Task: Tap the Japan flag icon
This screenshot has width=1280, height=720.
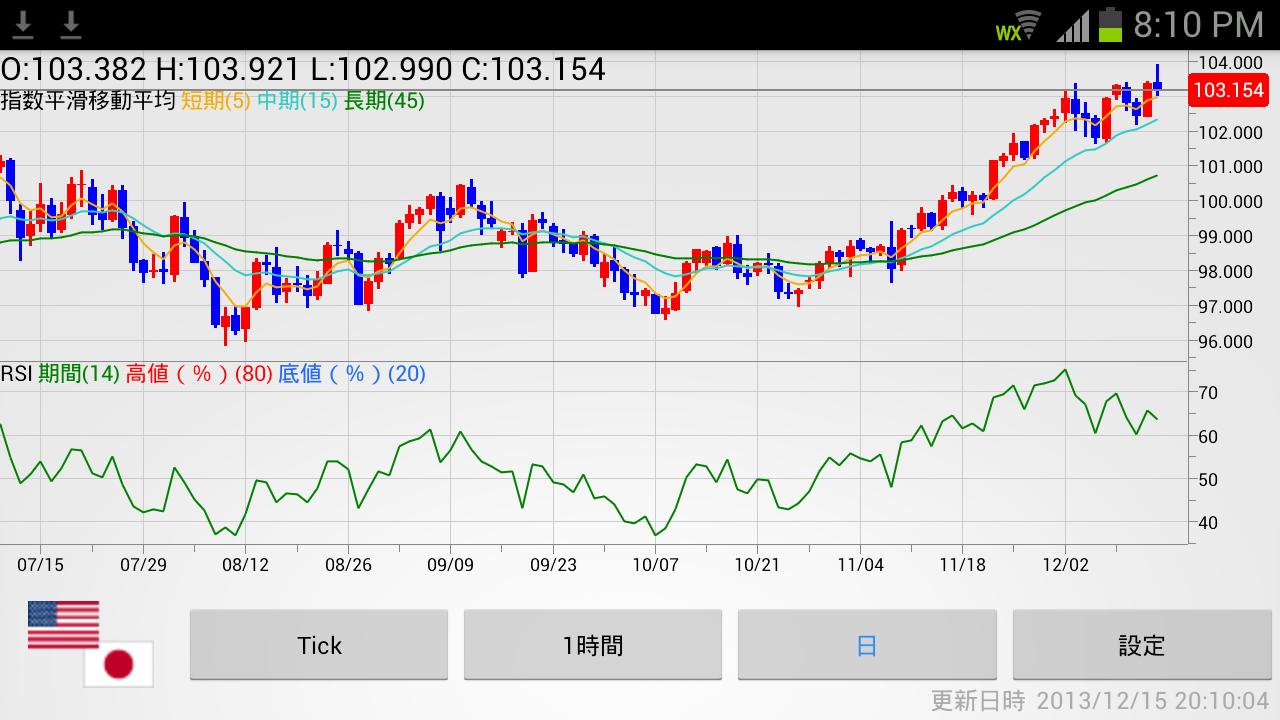Action: (x=118, y=664)
